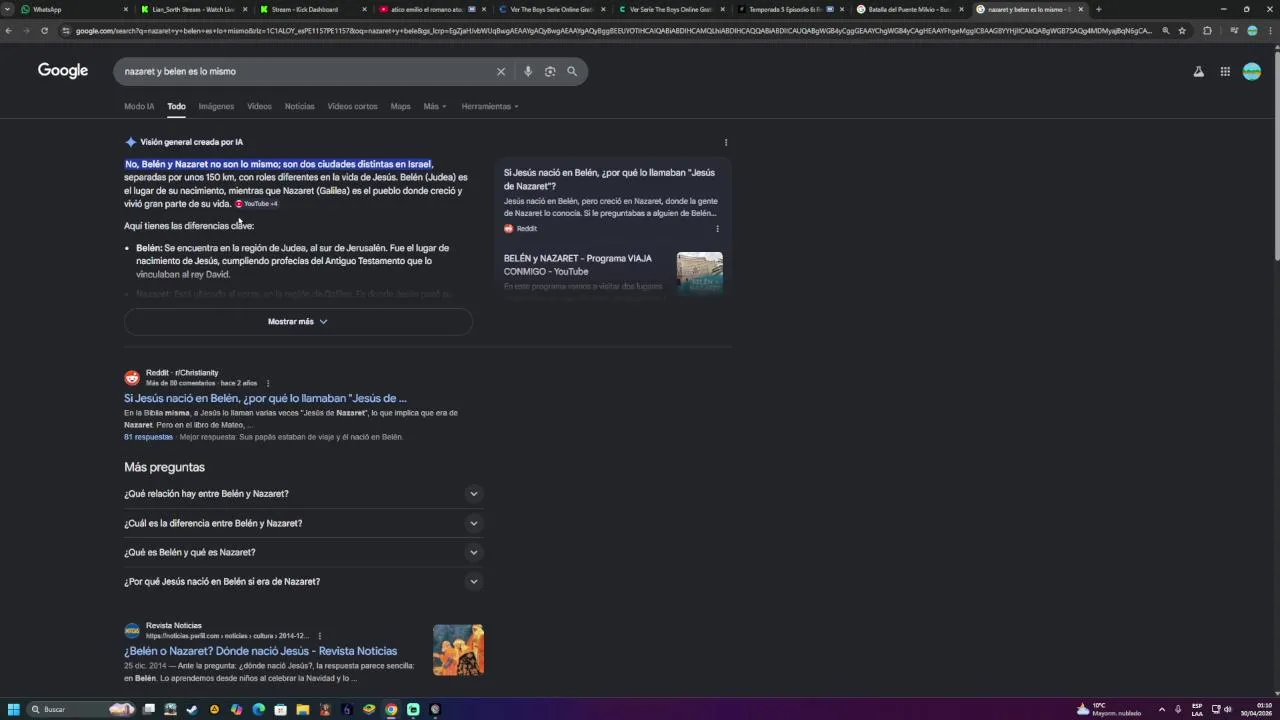The image size is (1280, 720).
Task: Open the '81 respuestas' link
Action: tap(148, 437)
